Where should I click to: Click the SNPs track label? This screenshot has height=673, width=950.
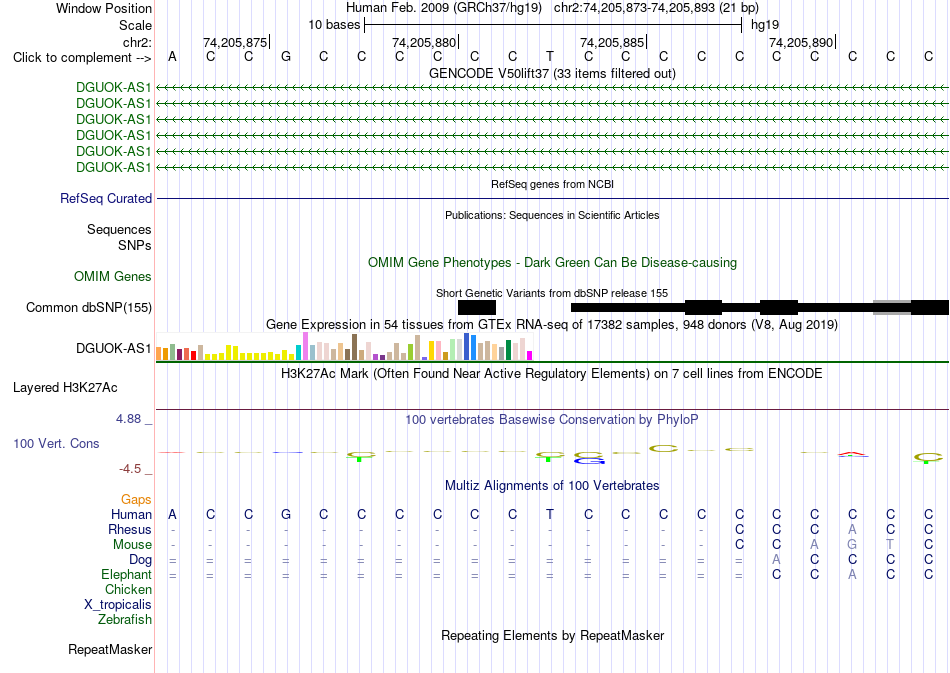click(135, 245)
